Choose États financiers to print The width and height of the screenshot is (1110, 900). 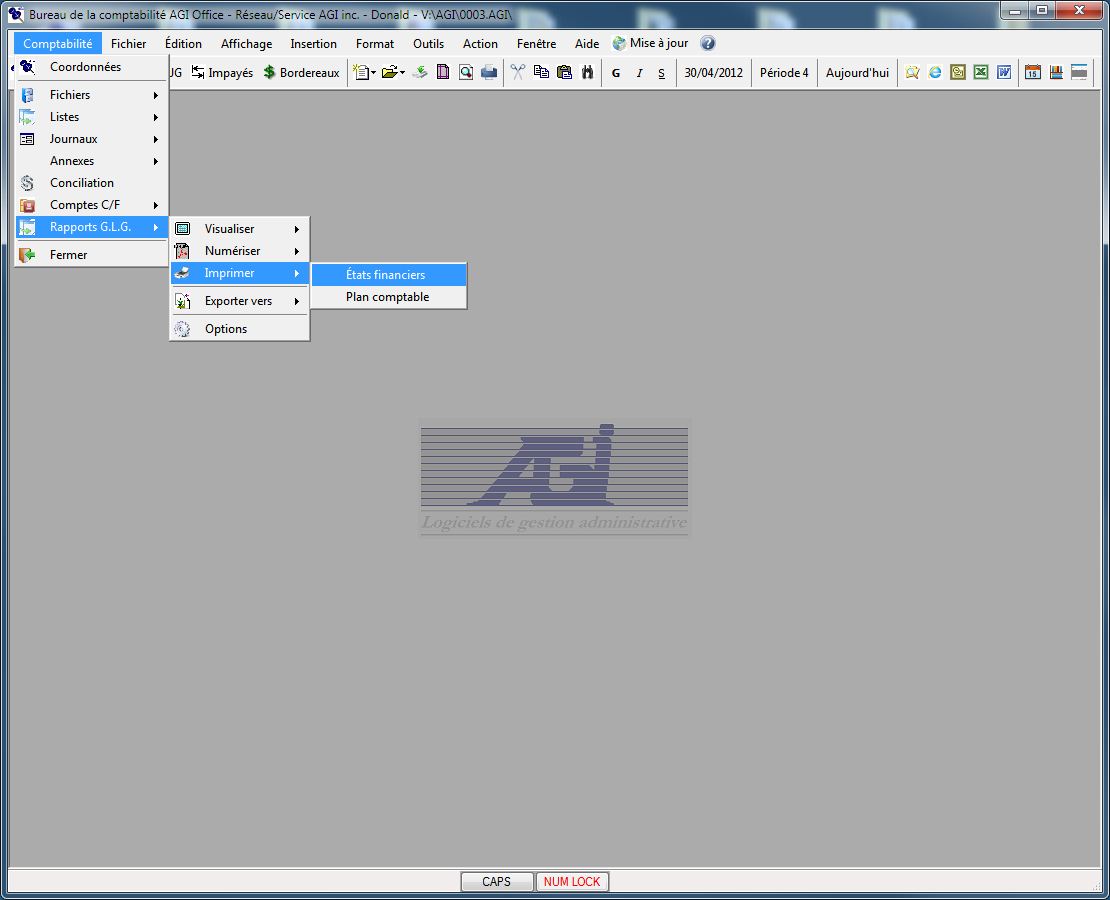pos(389,275)
